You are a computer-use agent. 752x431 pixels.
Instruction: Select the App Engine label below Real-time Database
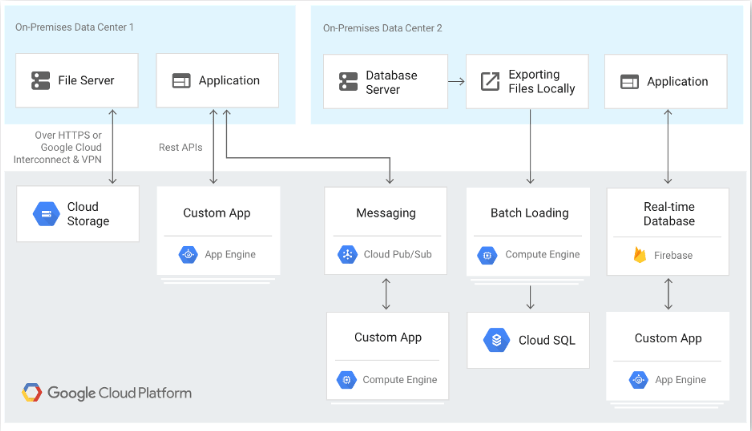(x=681, y=380)
